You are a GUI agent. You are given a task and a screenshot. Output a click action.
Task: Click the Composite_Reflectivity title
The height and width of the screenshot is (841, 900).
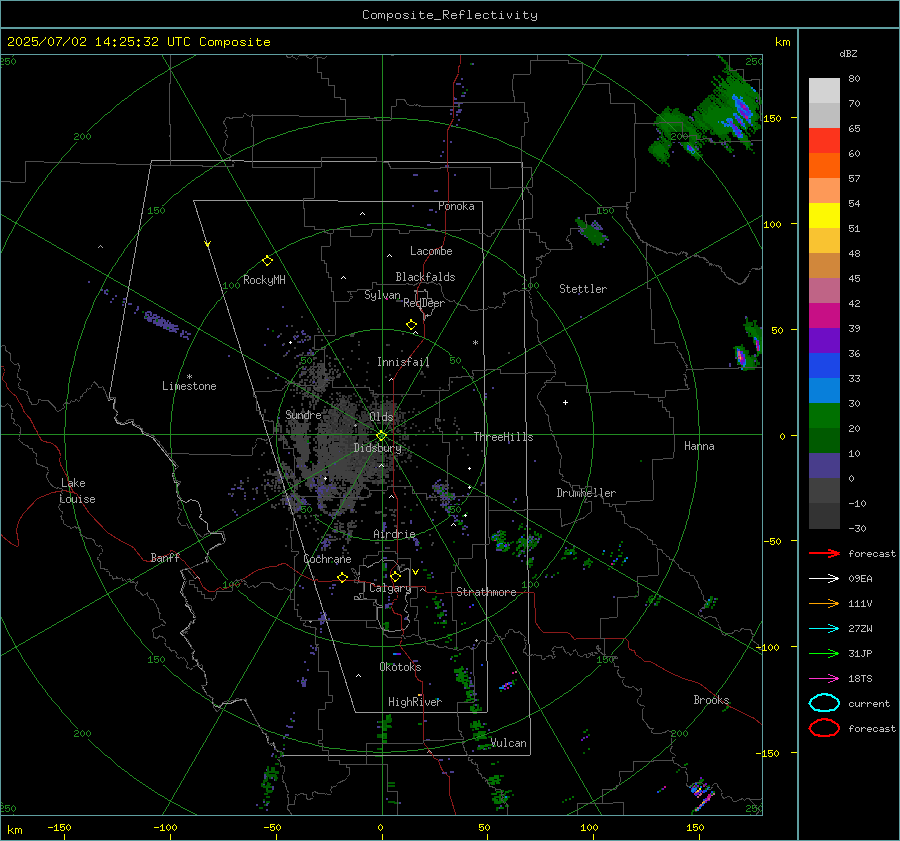(449, 15)
